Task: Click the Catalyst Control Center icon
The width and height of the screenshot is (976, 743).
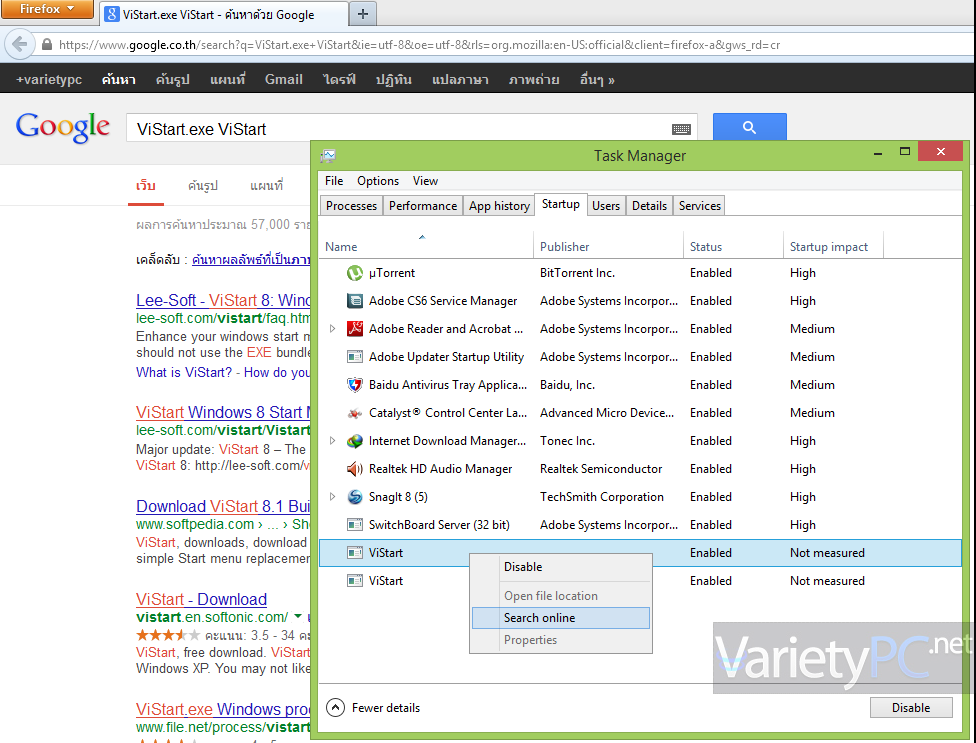Action: pyautogui.click(x=355, y=413)
